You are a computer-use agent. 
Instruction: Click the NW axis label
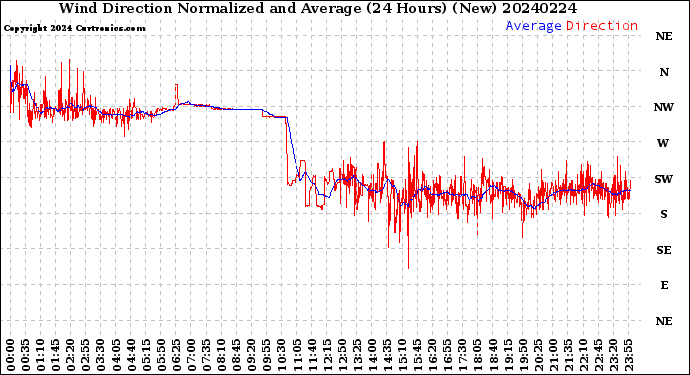[x=664, y=107]
